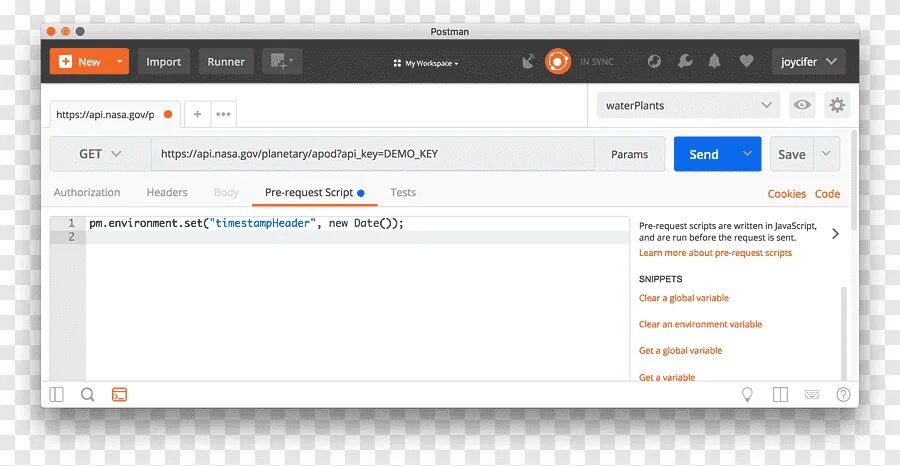Image resolution: width=900 pixels, height=466 pixels.
Task: Click the Import button
Action: pyautogui.click(x=164, y=61)
